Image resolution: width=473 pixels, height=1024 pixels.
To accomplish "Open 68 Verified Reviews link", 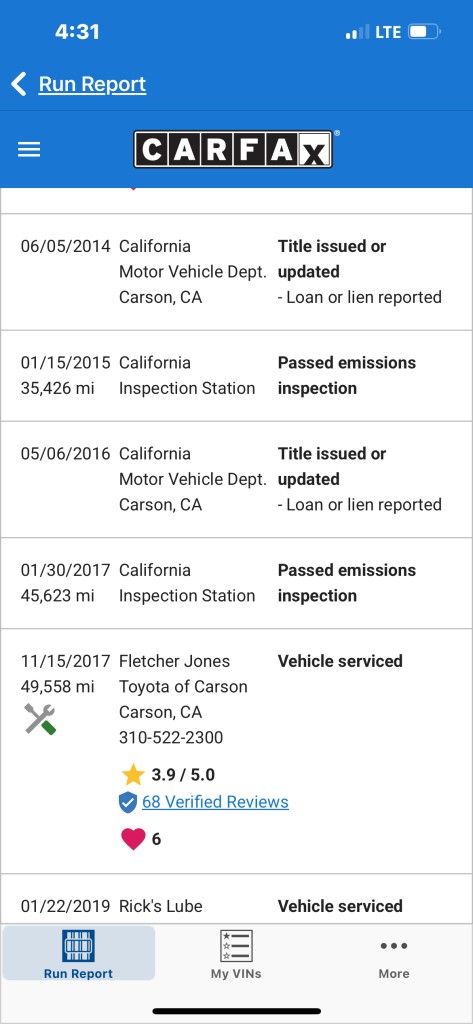I will pyautogui.click(x=216, y=802).
